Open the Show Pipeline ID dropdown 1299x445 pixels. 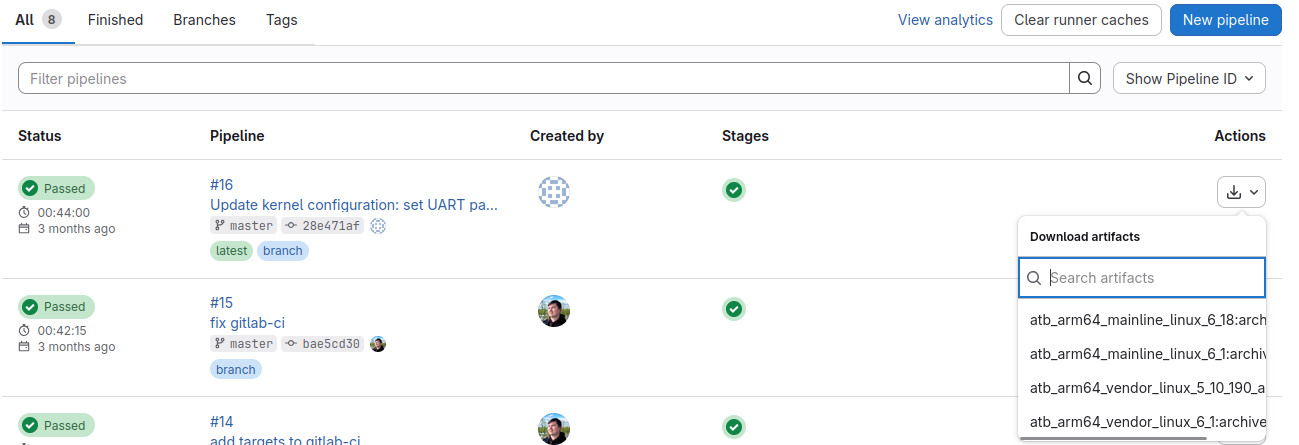point(1189,78)
